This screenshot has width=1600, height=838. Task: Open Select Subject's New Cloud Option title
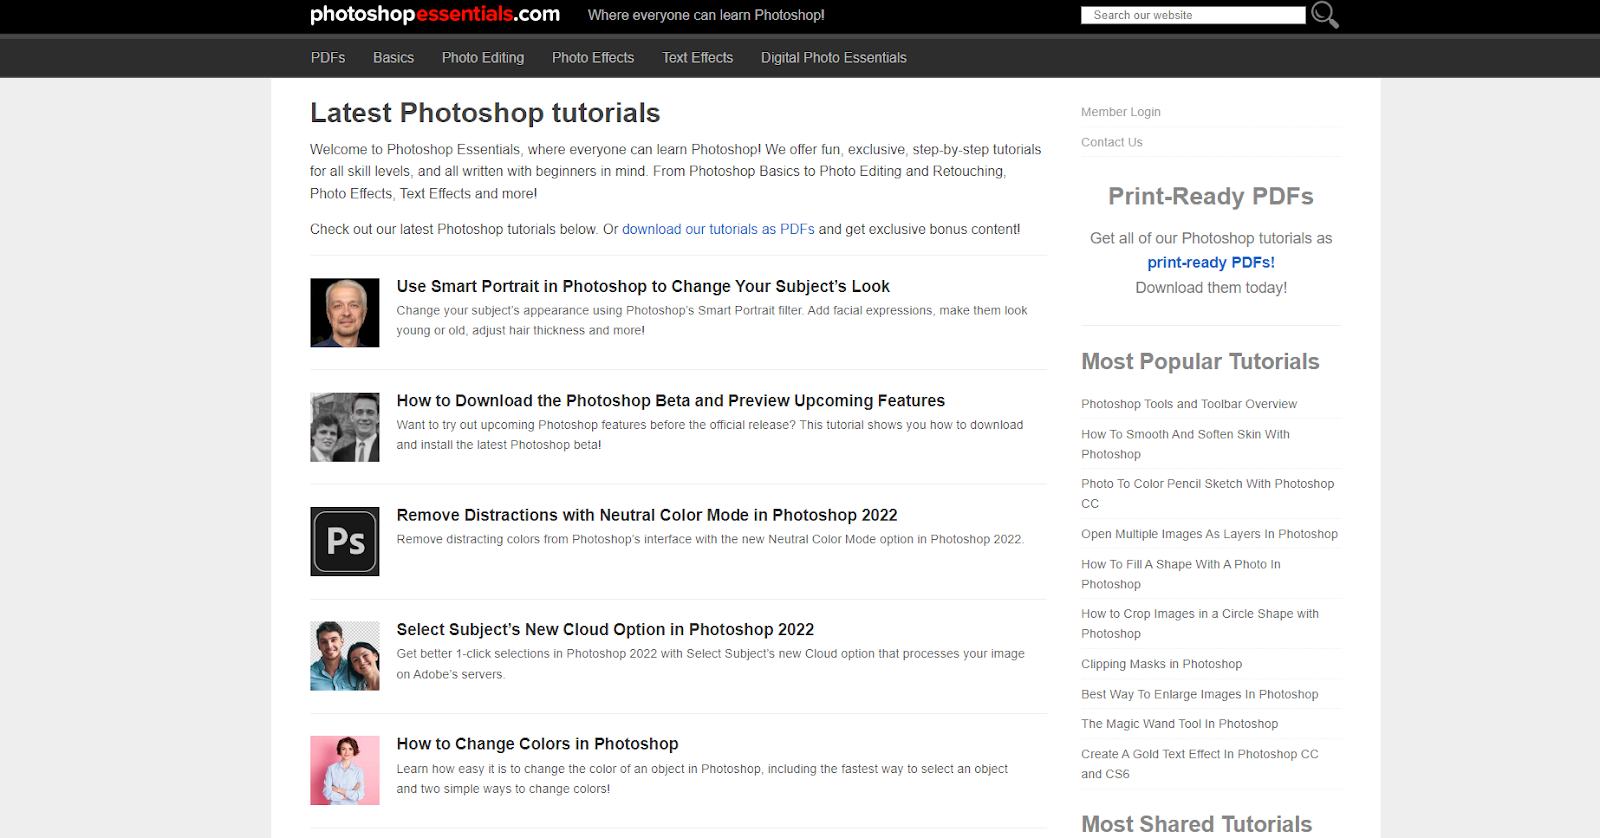[605, 630]
